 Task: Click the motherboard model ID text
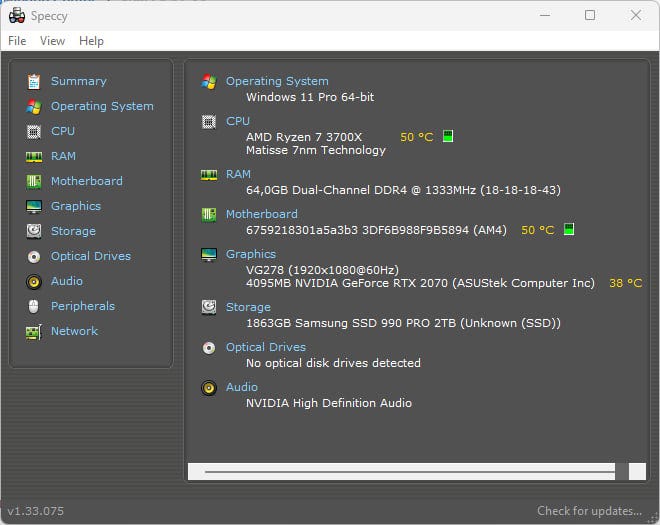376,230
